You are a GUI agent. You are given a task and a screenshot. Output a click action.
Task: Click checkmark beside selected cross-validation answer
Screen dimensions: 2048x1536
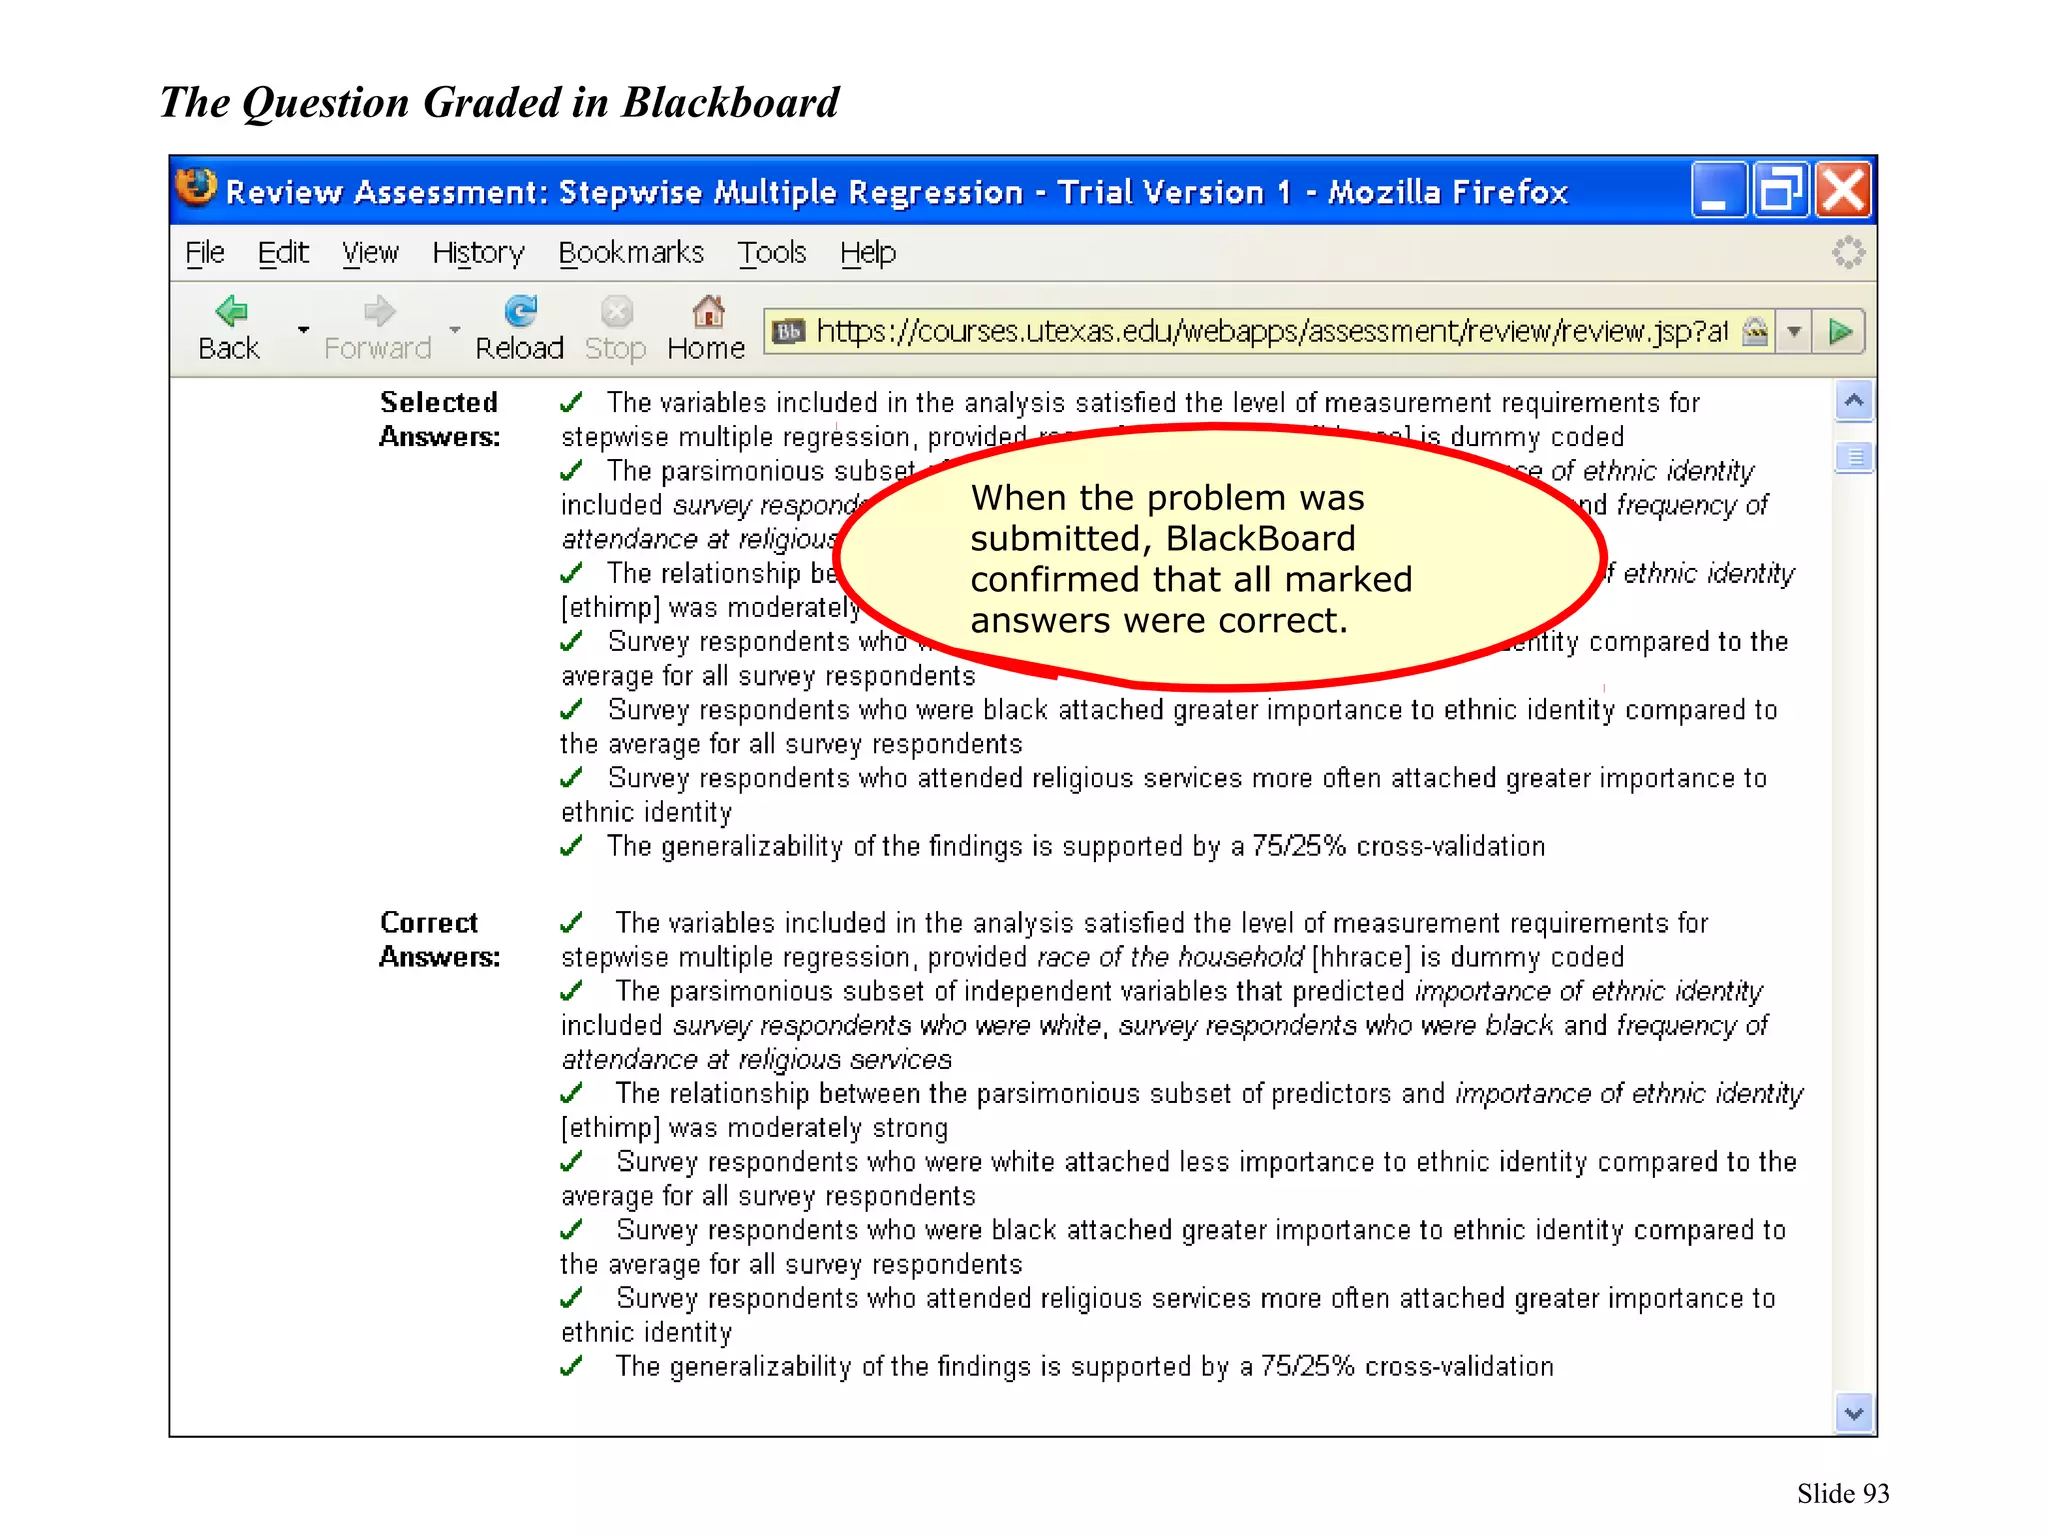pos(573,846)
